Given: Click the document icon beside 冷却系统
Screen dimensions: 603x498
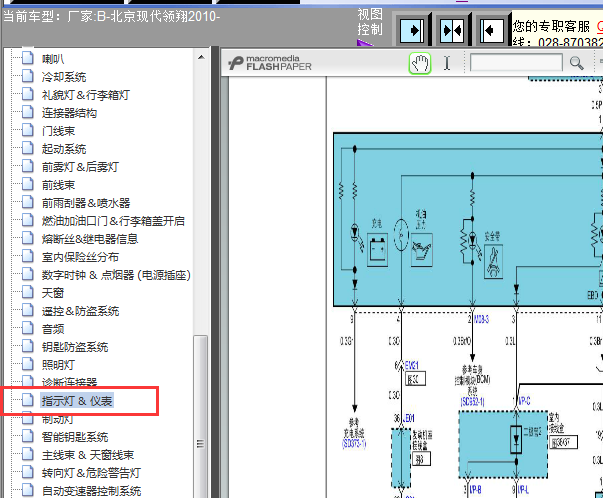Looking at the screenshot, I should pos(28,76).
